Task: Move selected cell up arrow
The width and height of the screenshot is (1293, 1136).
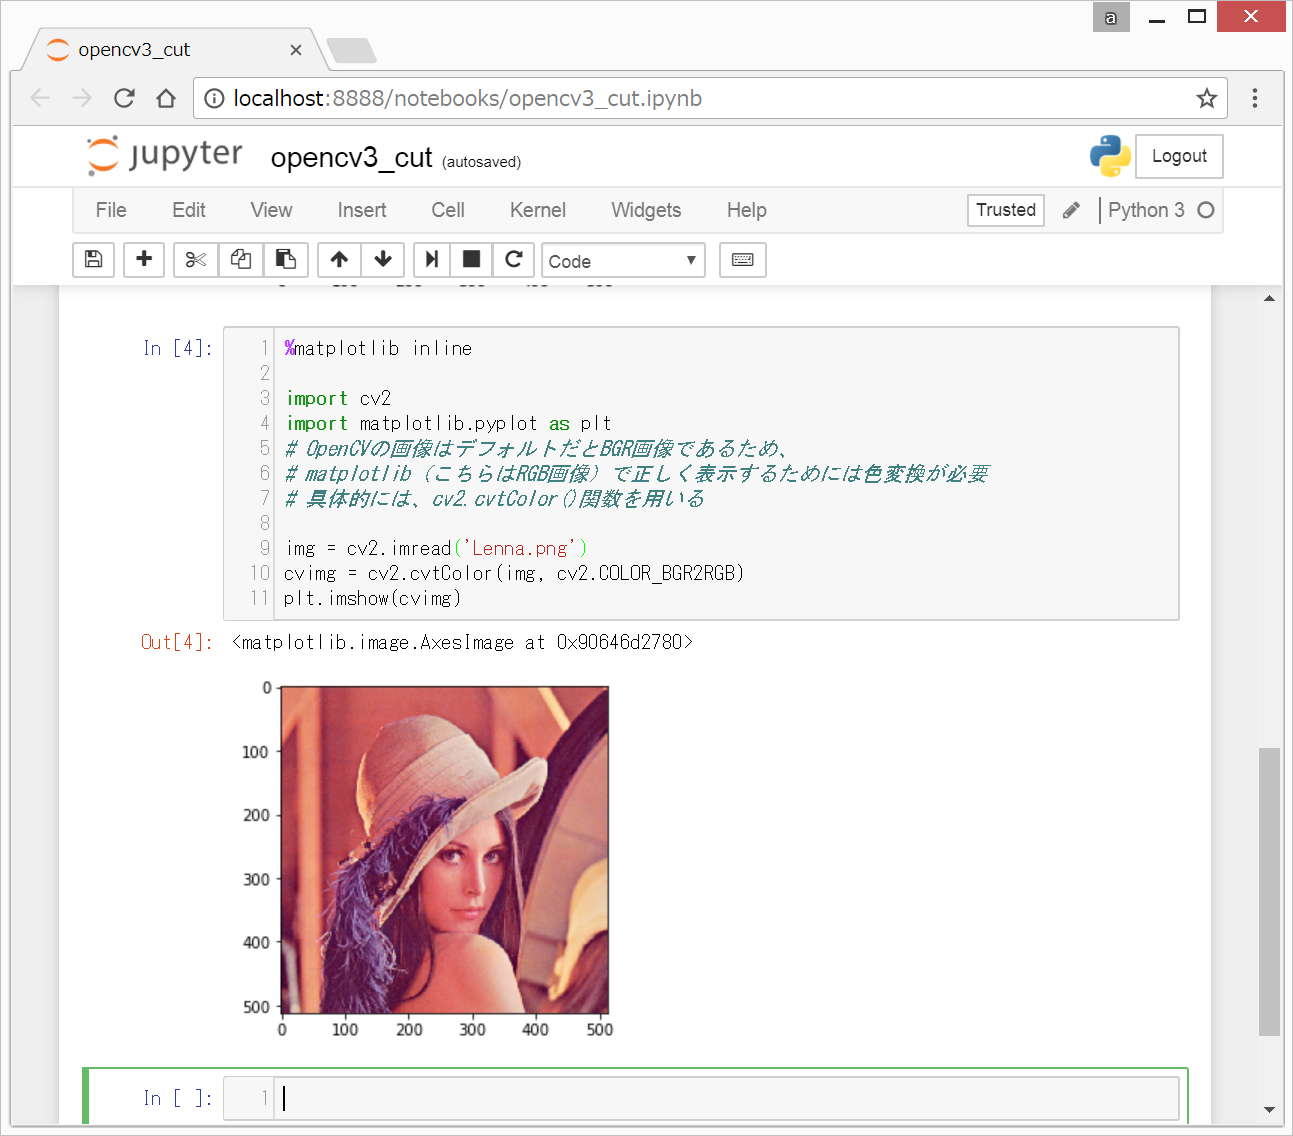Action: (x=339, y=260)
